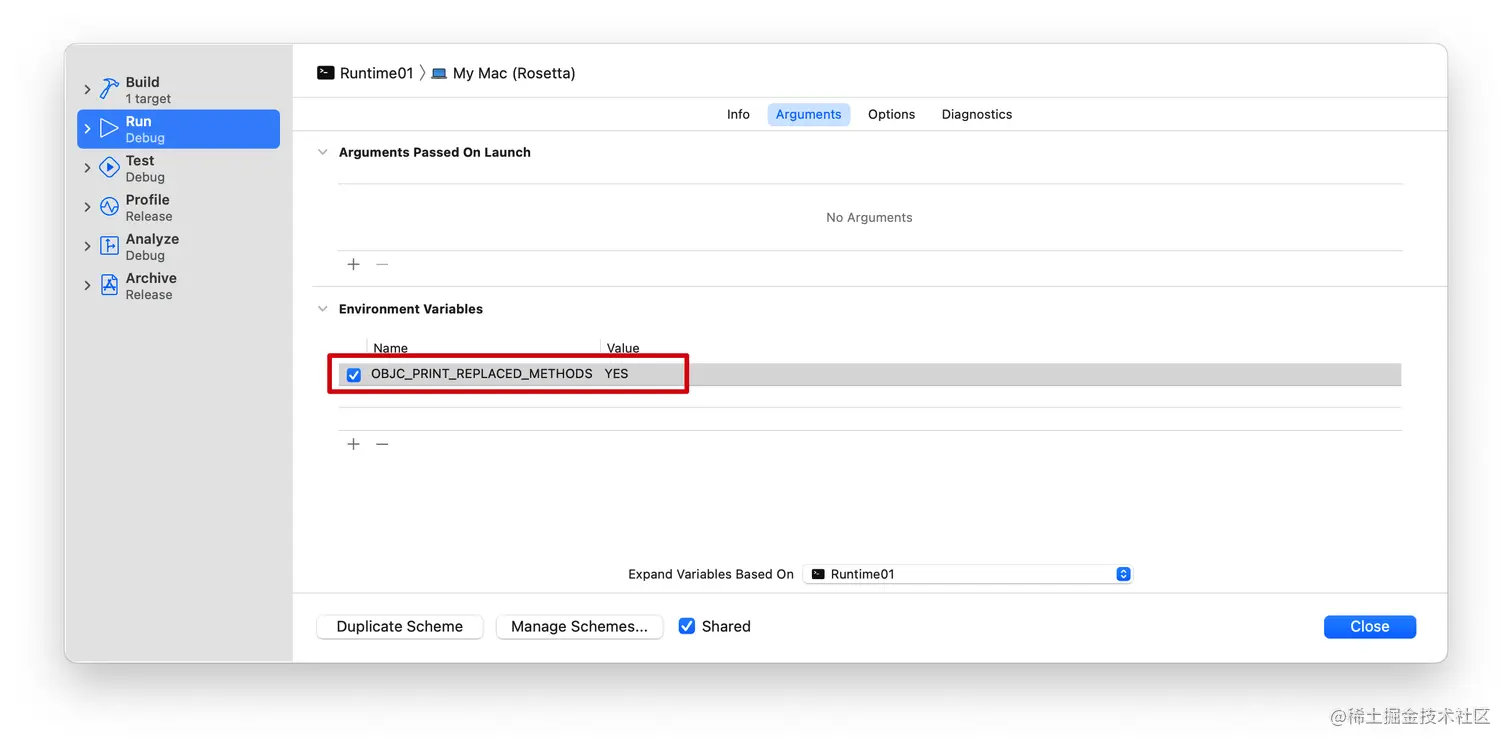
Task: Click the Analyze icon in sidebar
Action: pyautogui.click(x=109, y=246)
